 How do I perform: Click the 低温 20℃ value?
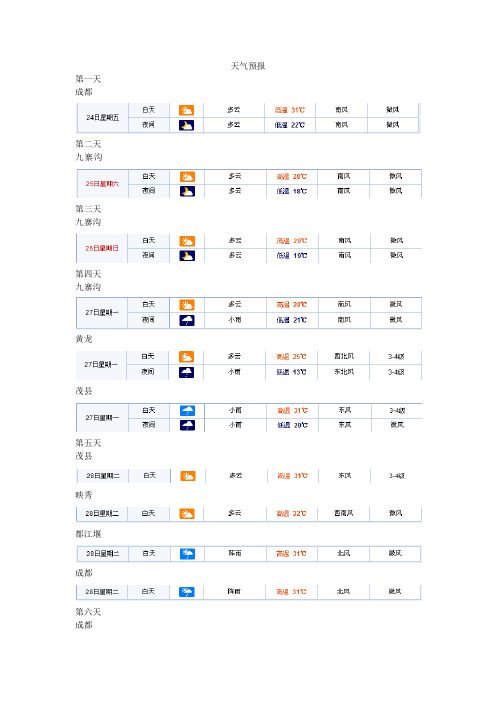click(292, 425)
